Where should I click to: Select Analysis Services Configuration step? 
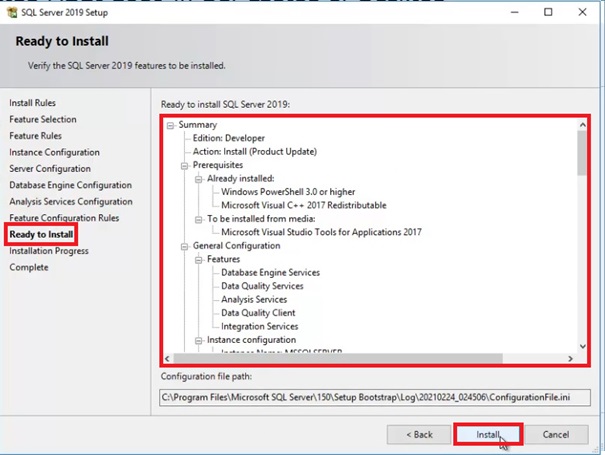coord(71,201)
